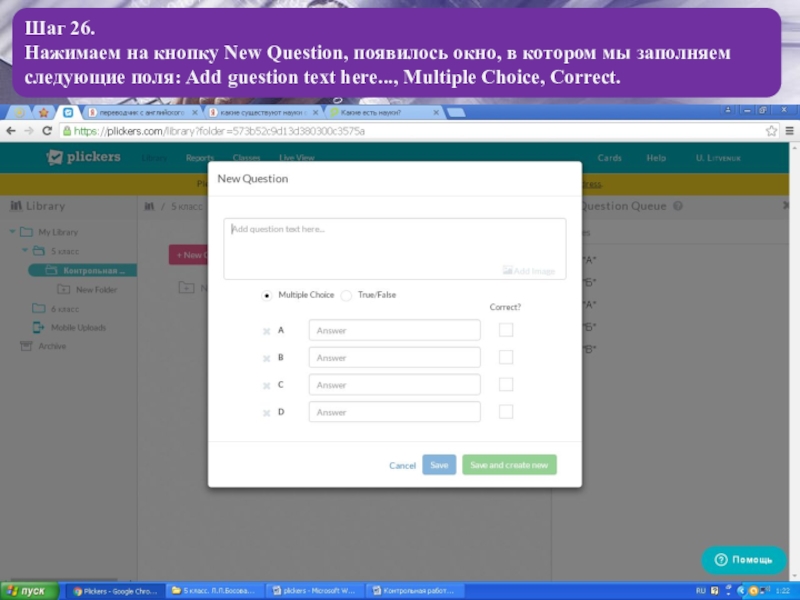Select the True/False radio button
800x600 pixels.
pos(346,295)
